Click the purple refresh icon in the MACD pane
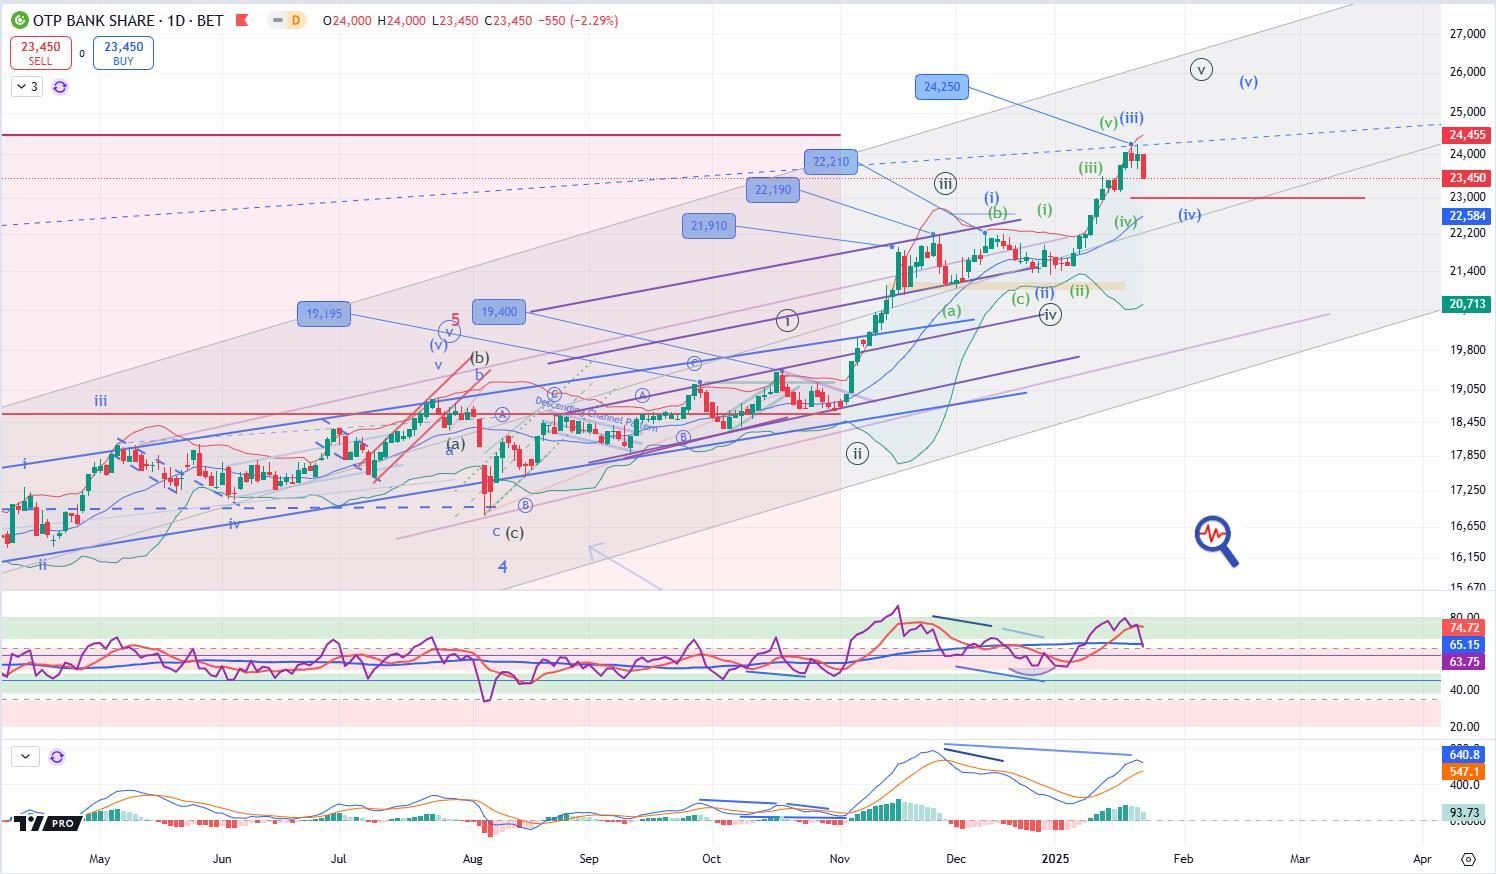This screenshot has height=874, width=1496. 57,757
